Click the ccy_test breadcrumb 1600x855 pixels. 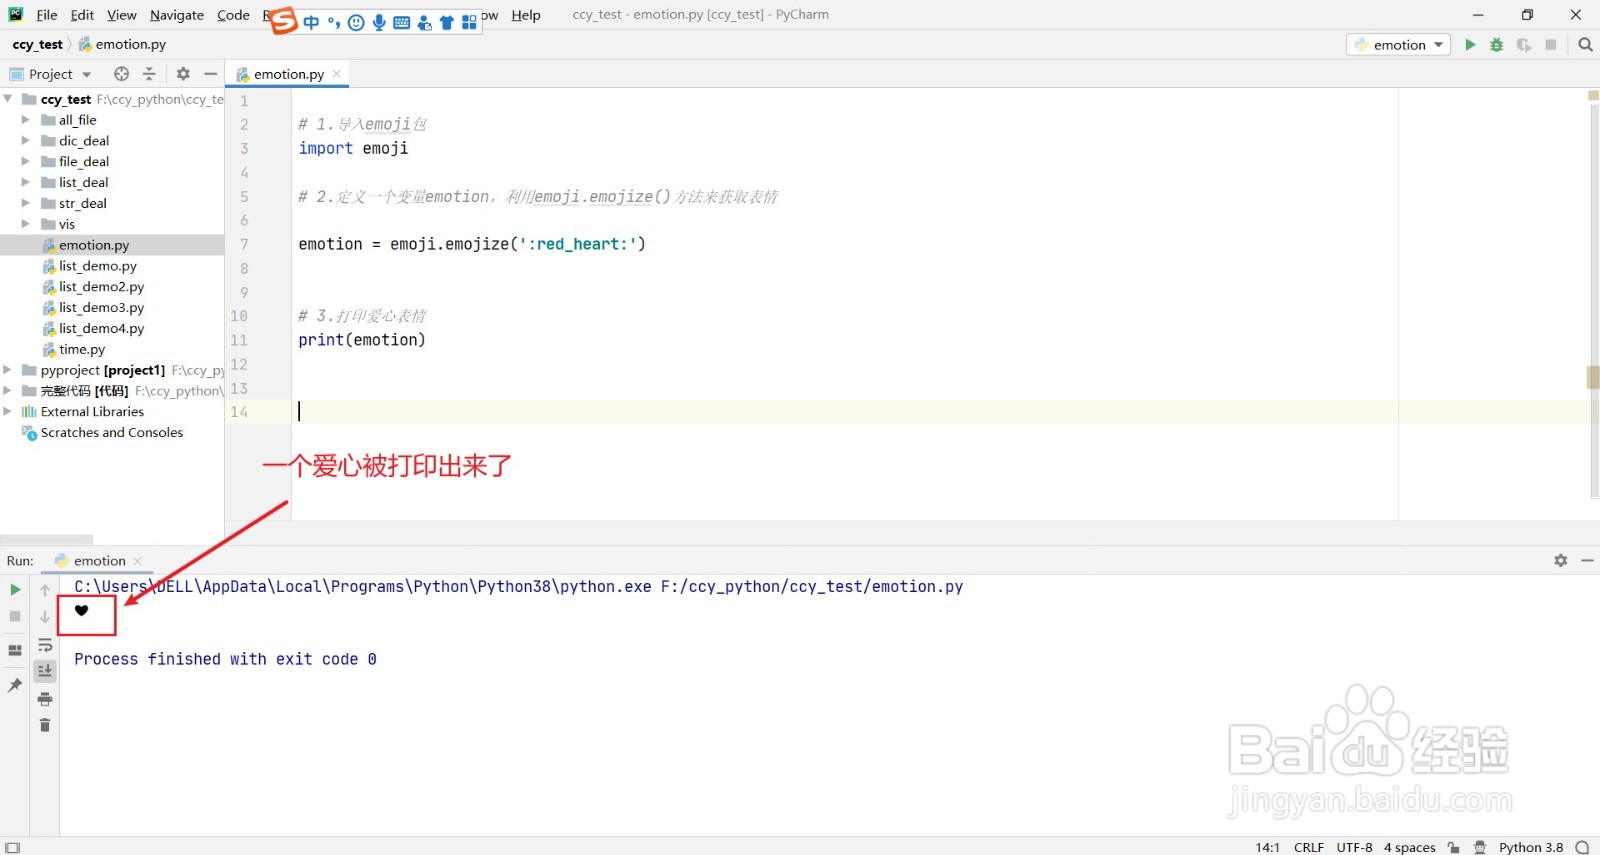coord(38,45)
